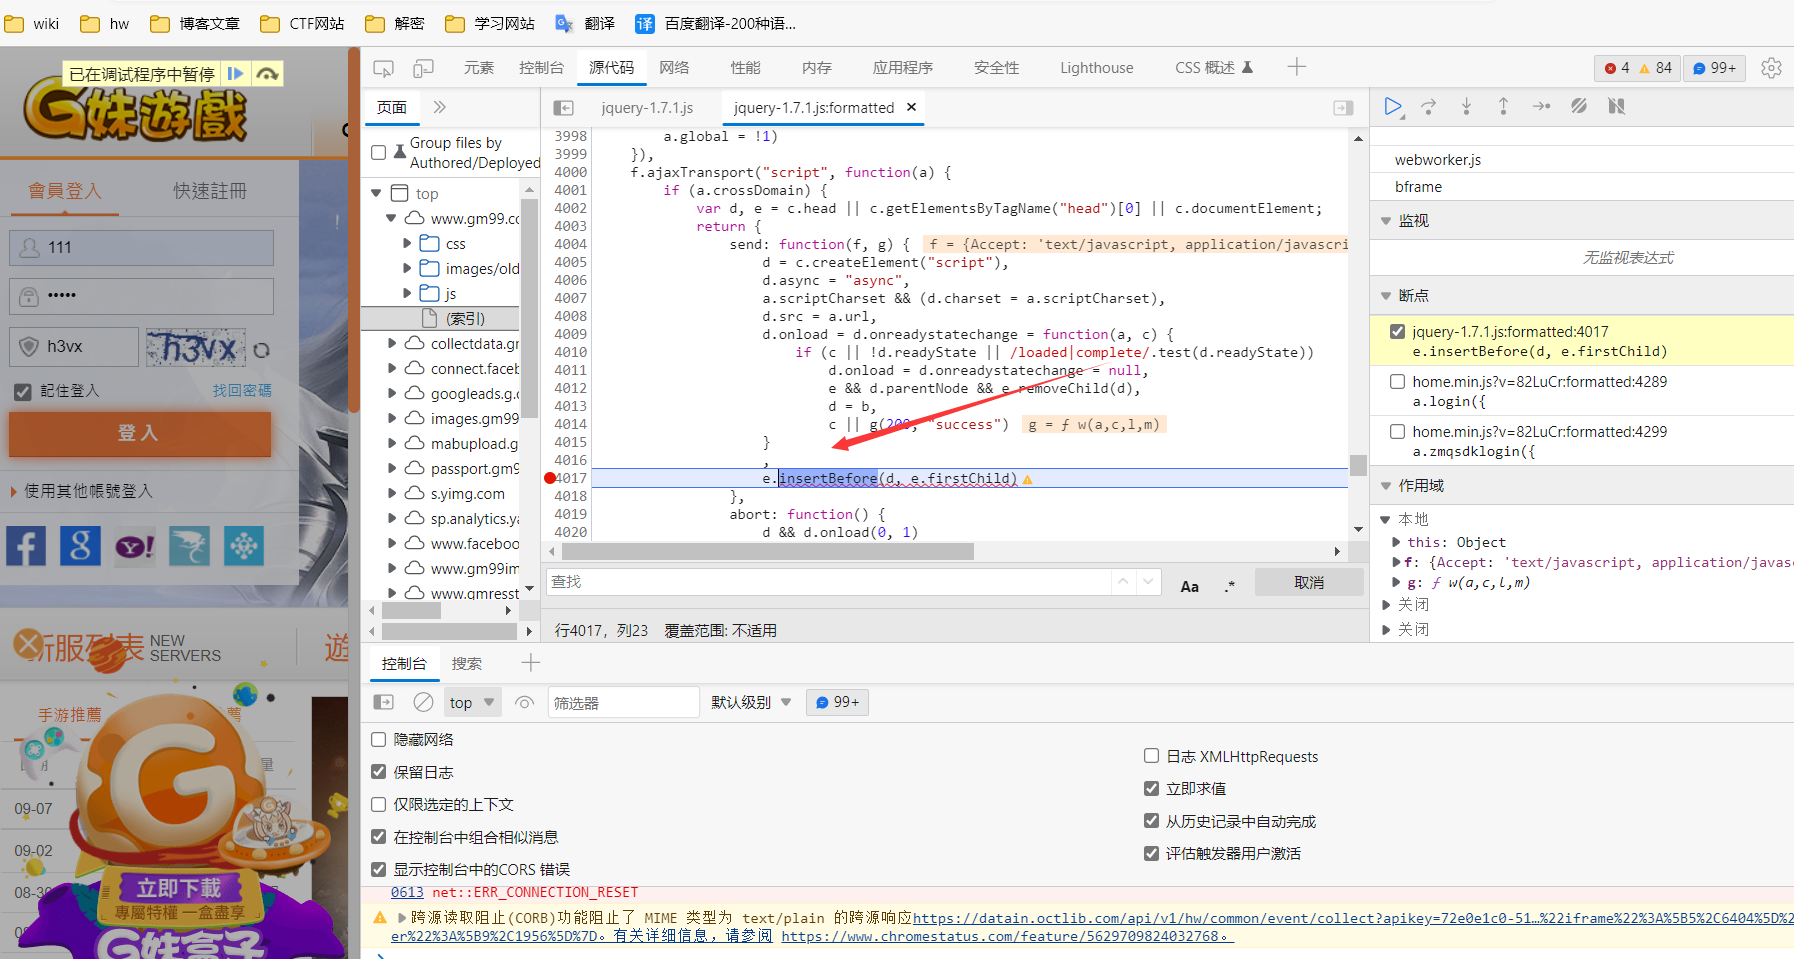Collapse the top frame tree node
The image size is (1794, 959).
point(376,193)
